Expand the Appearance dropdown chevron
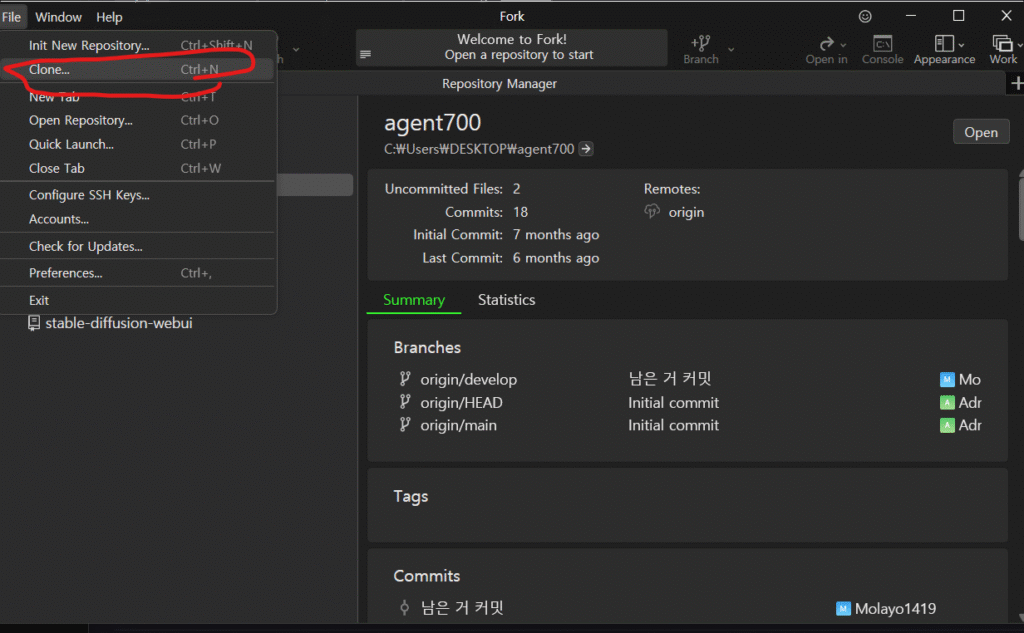 coord(962,44)
